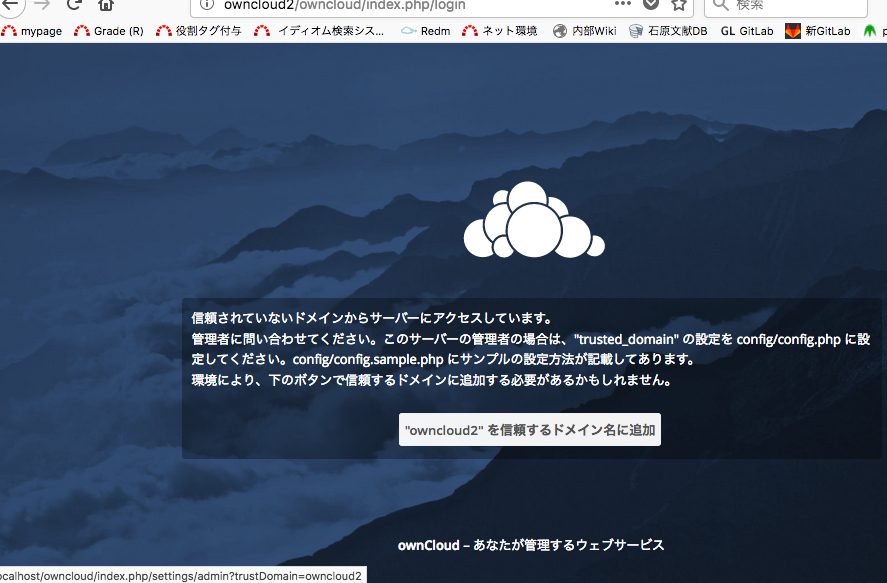Open the ネット環境 bookmark

(500, 31)
